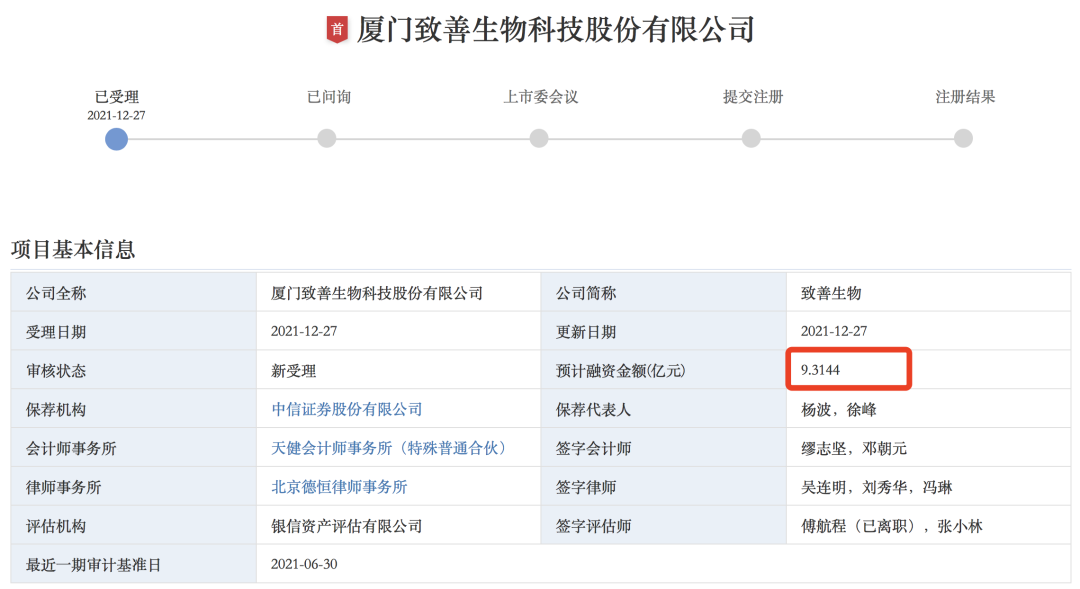This screenshot has width=1080, height=589.
Task: Click the 保荐代表人 label cell
Action: [663, 409]
